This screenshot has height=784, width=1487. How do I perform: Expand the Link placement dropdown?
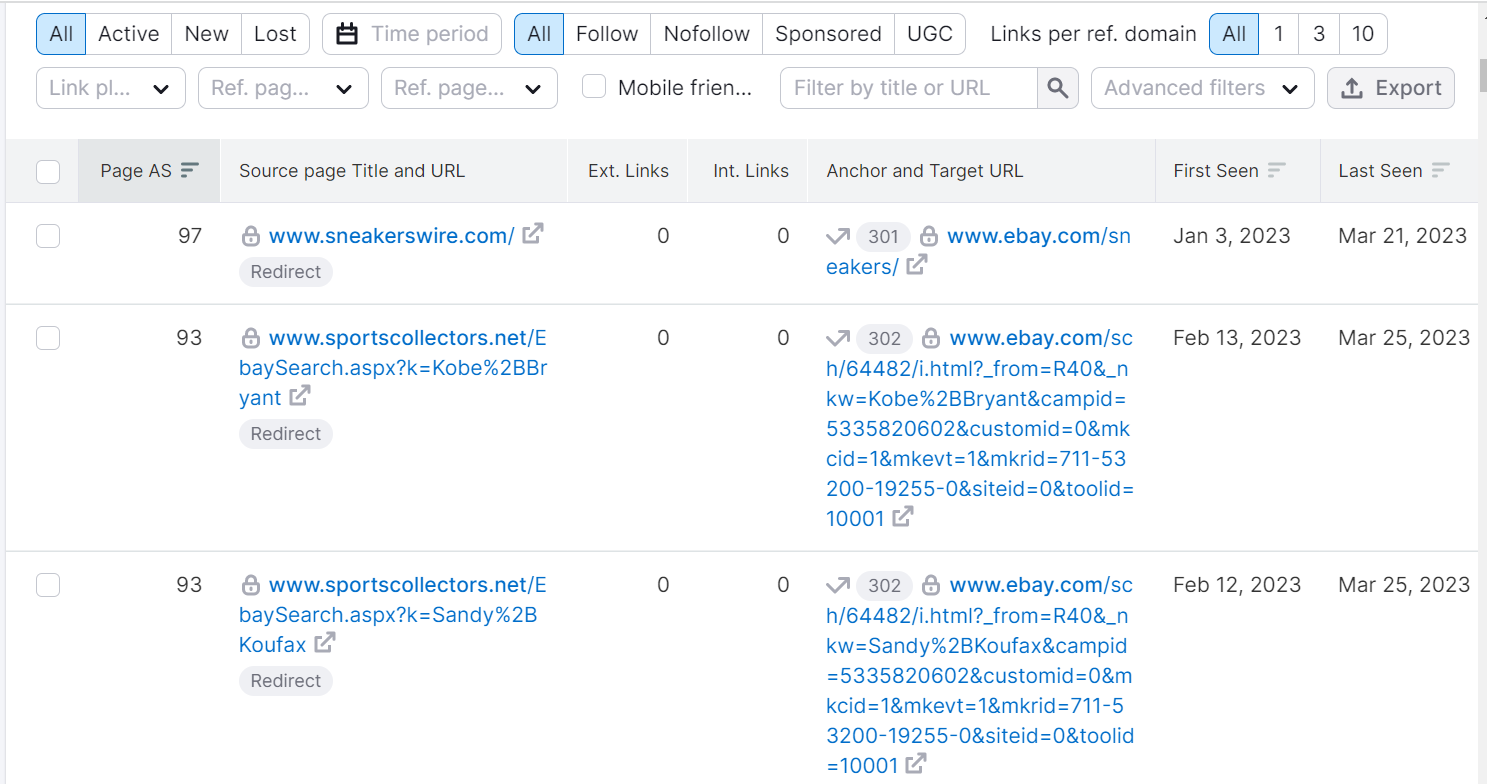point(111,88)
